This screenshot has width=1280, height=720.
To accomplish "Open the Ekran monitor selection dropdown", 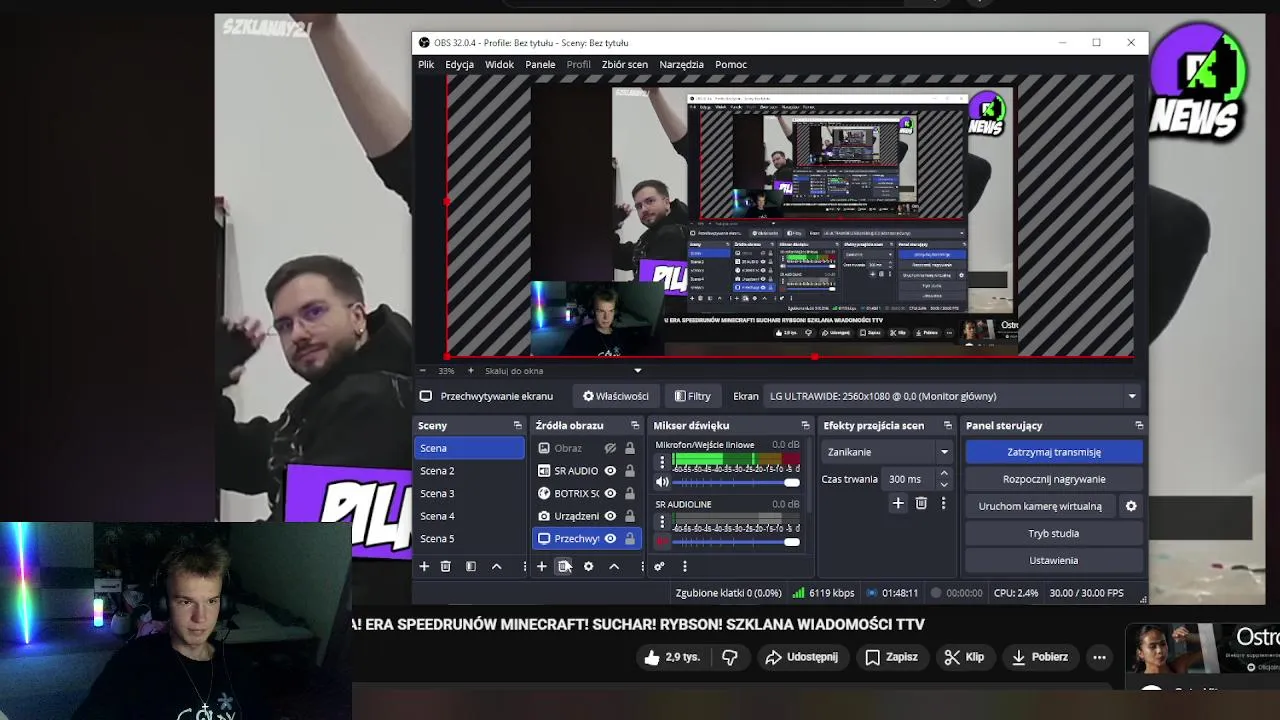I will point(953,396).
